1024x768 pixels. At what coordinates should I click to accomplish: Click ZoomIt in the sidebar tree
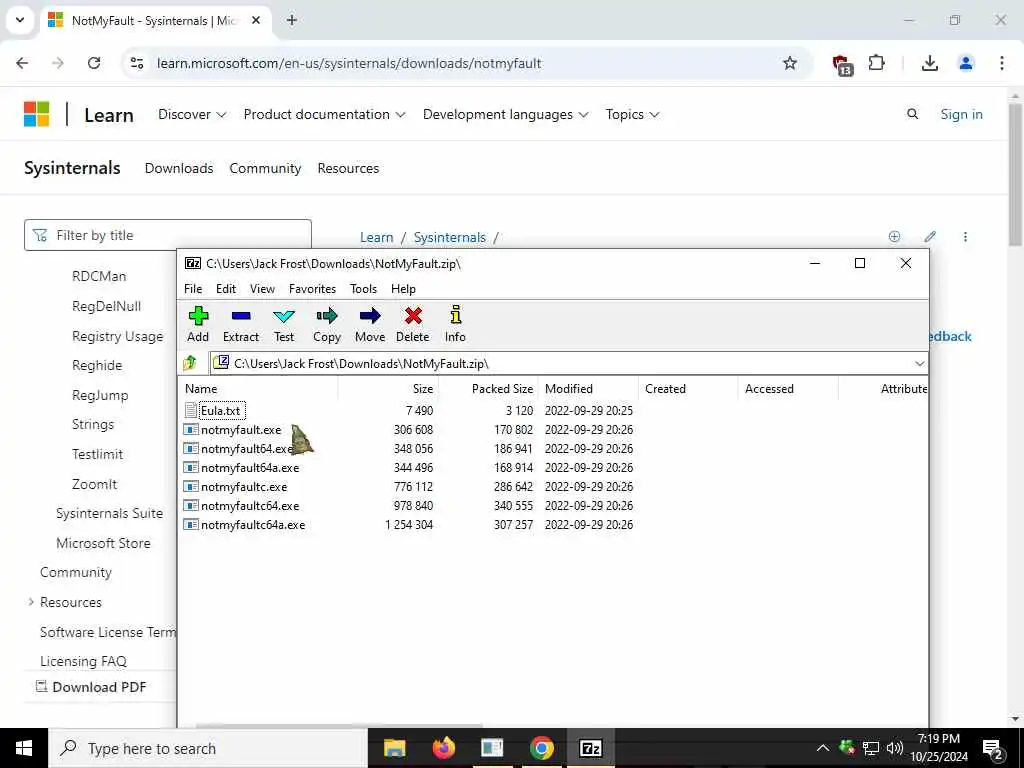[95, 484]
